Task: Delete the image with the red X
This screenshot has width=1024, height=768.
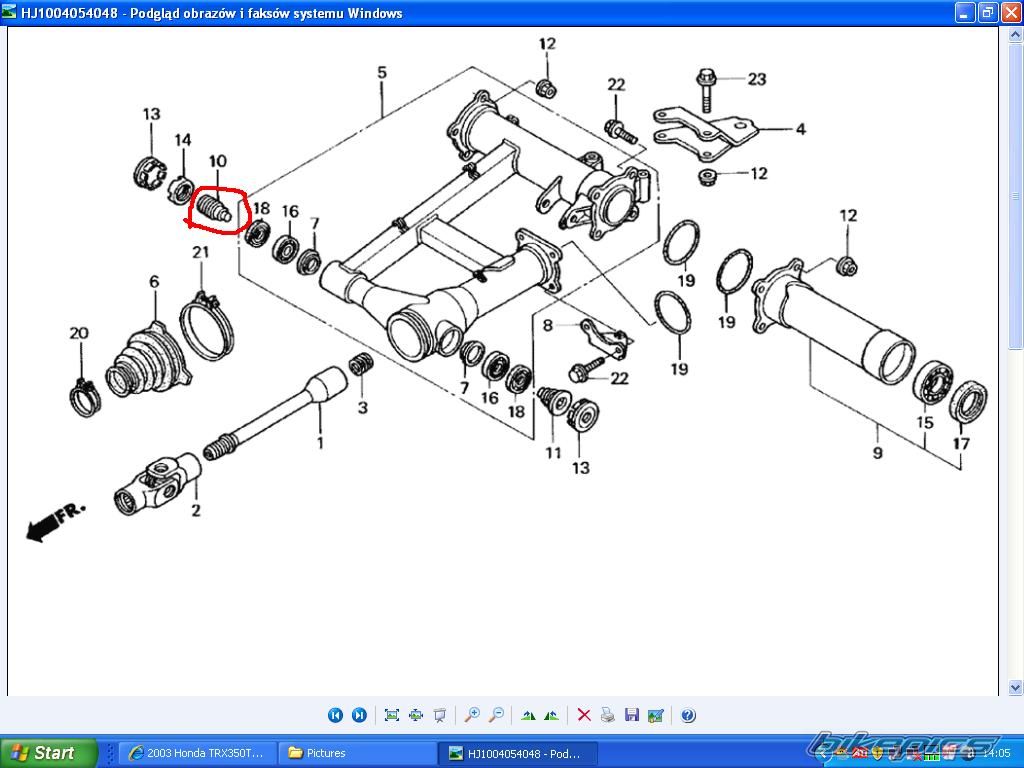Action: pos(584,715)
